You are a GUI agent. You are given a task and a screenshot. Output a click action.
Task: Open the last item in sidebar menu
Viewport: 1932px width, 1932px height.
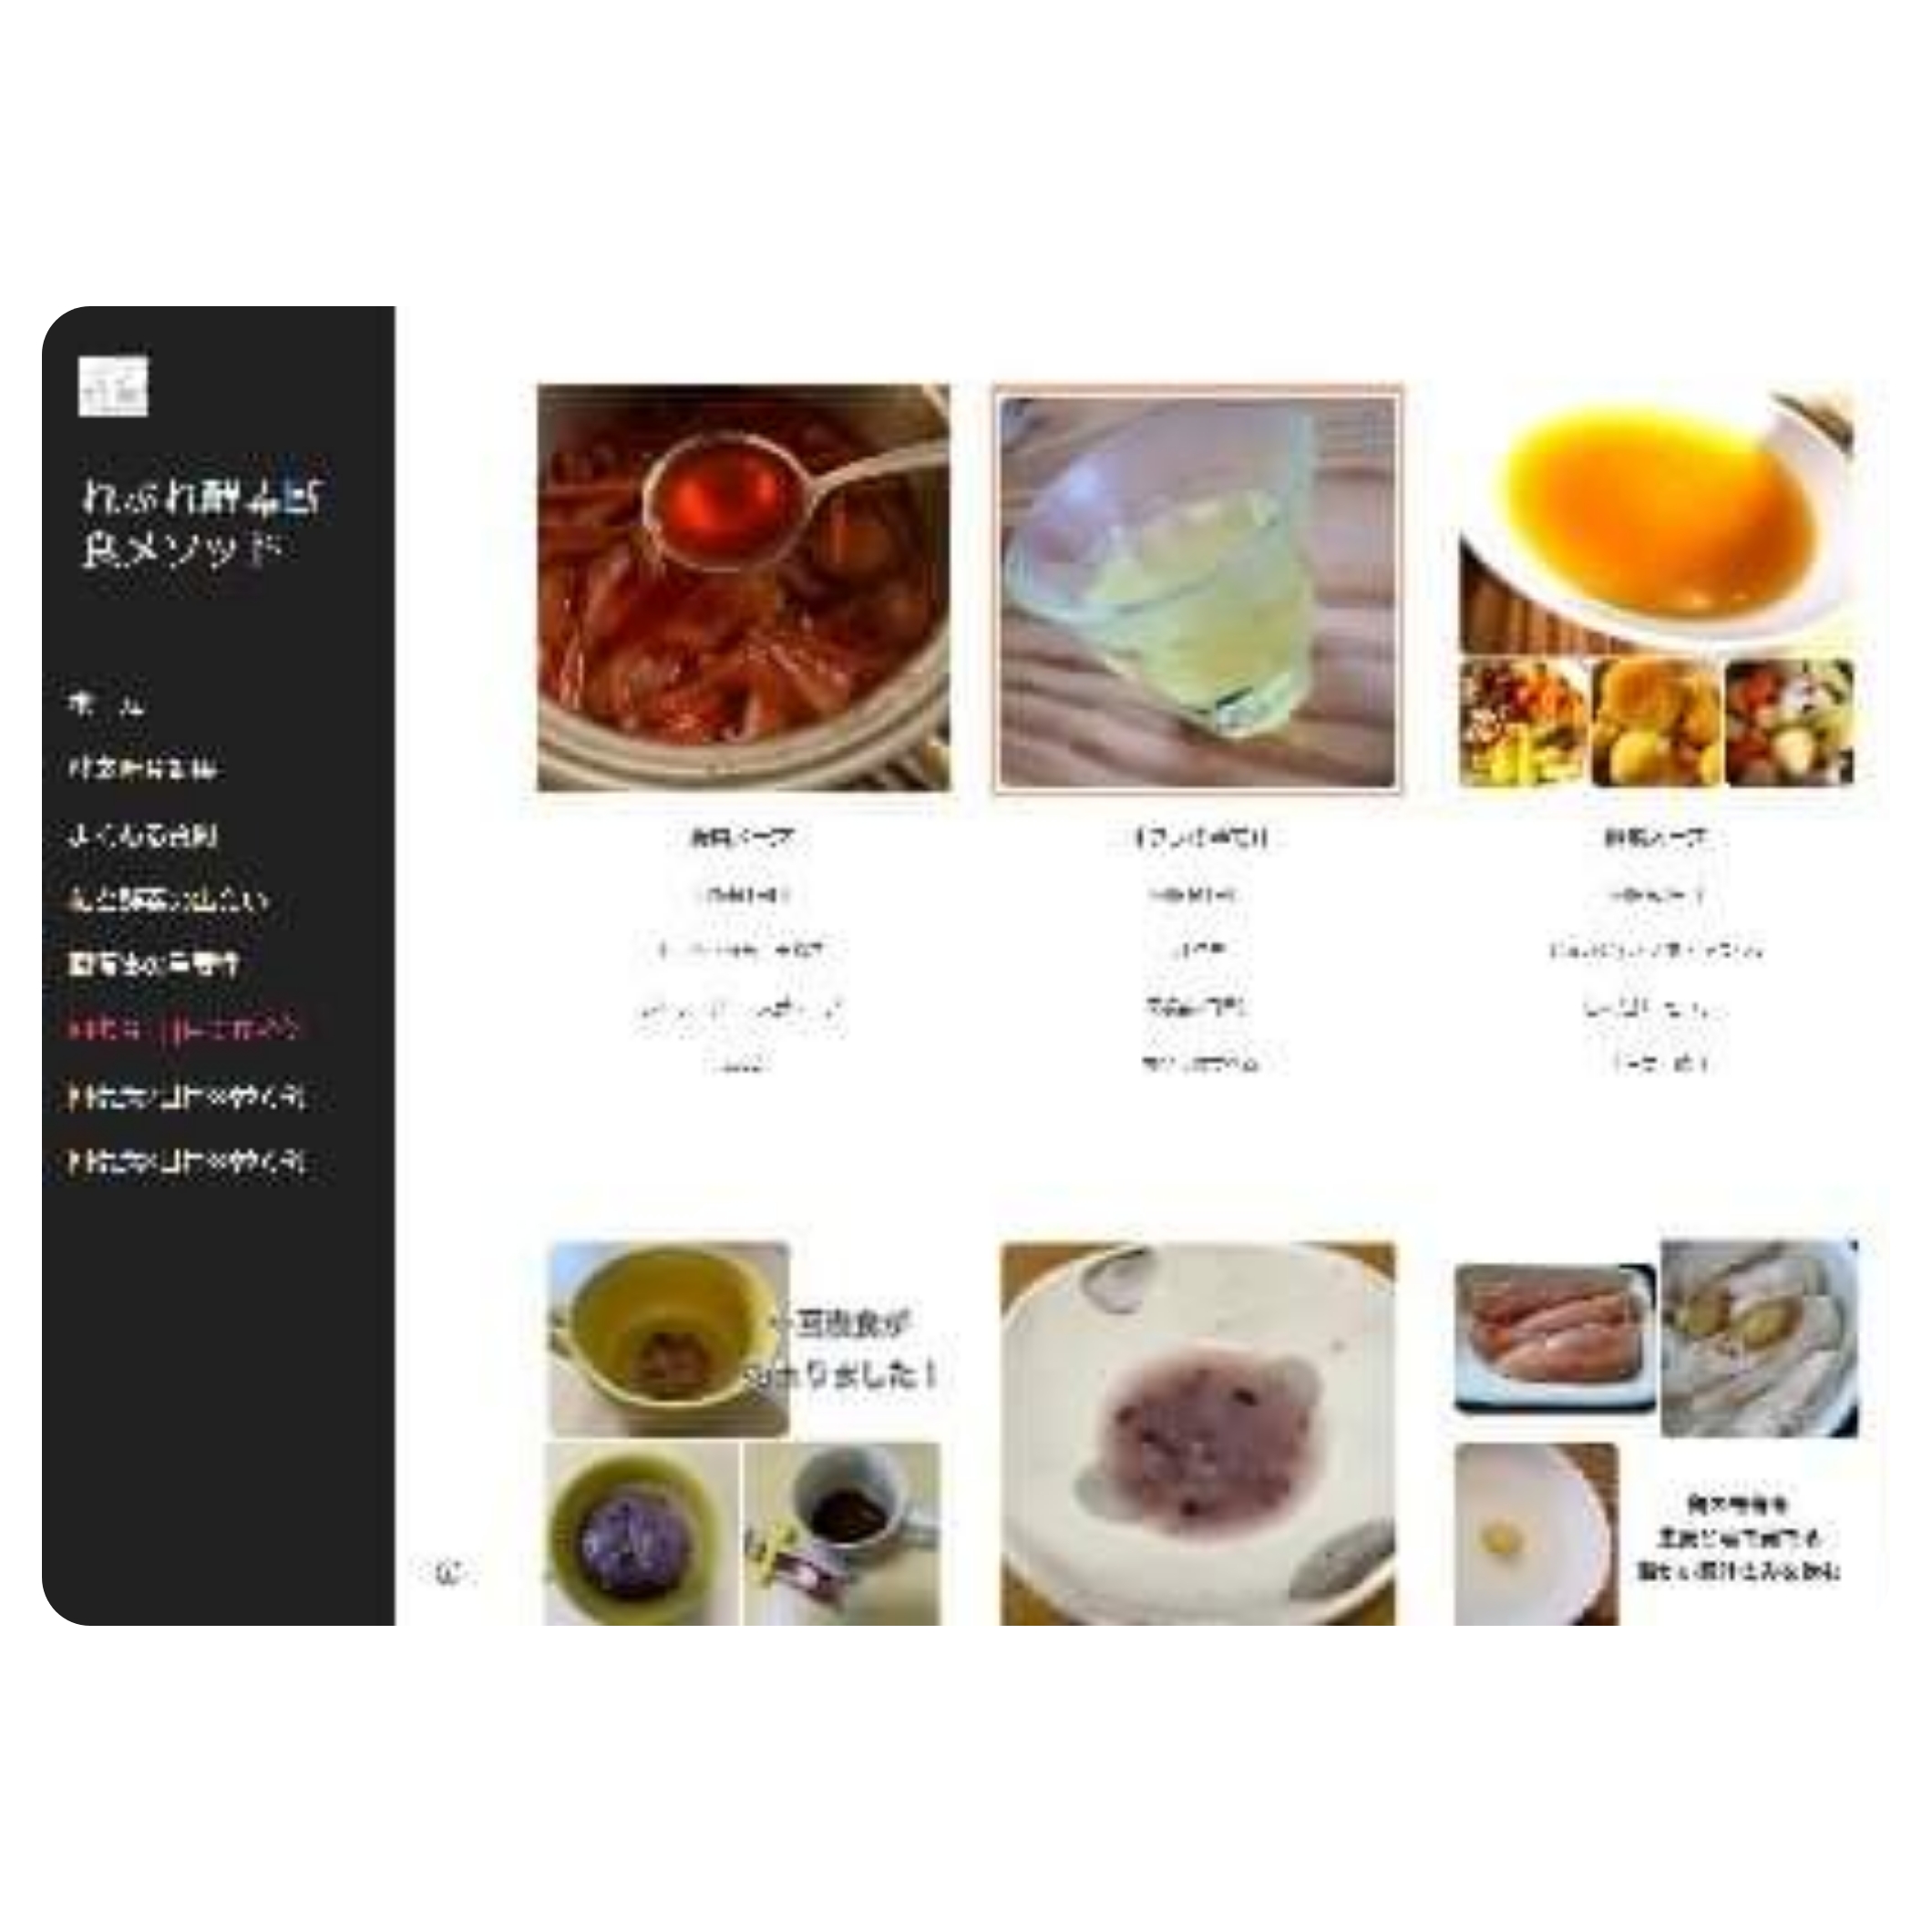186,1161
